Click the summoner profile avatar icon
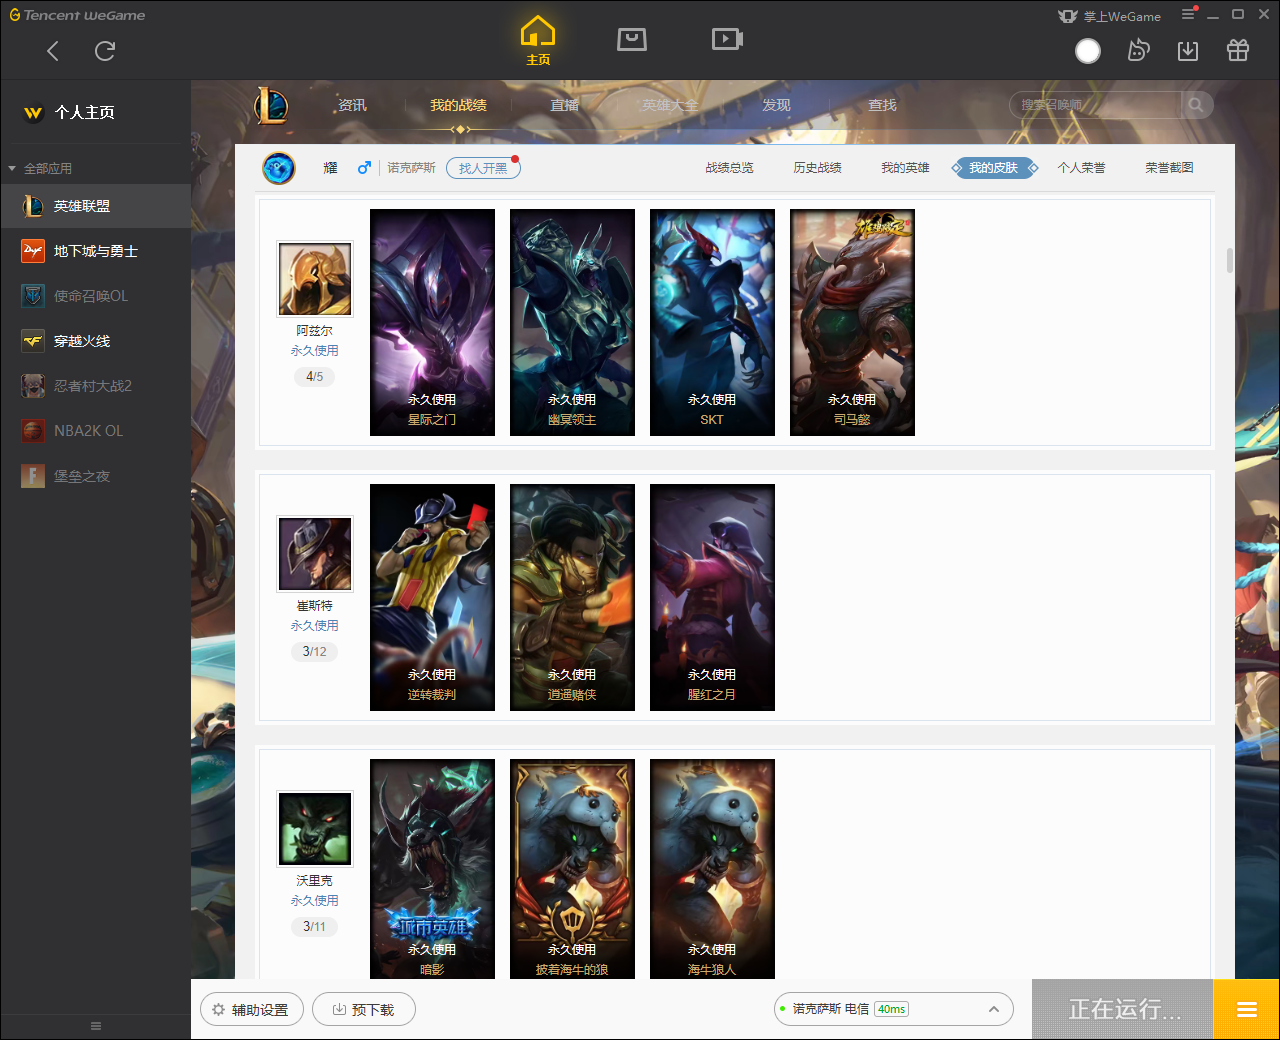This screenshot has width=1280, height=1040. pyautogui.click(x=279, y=168)
